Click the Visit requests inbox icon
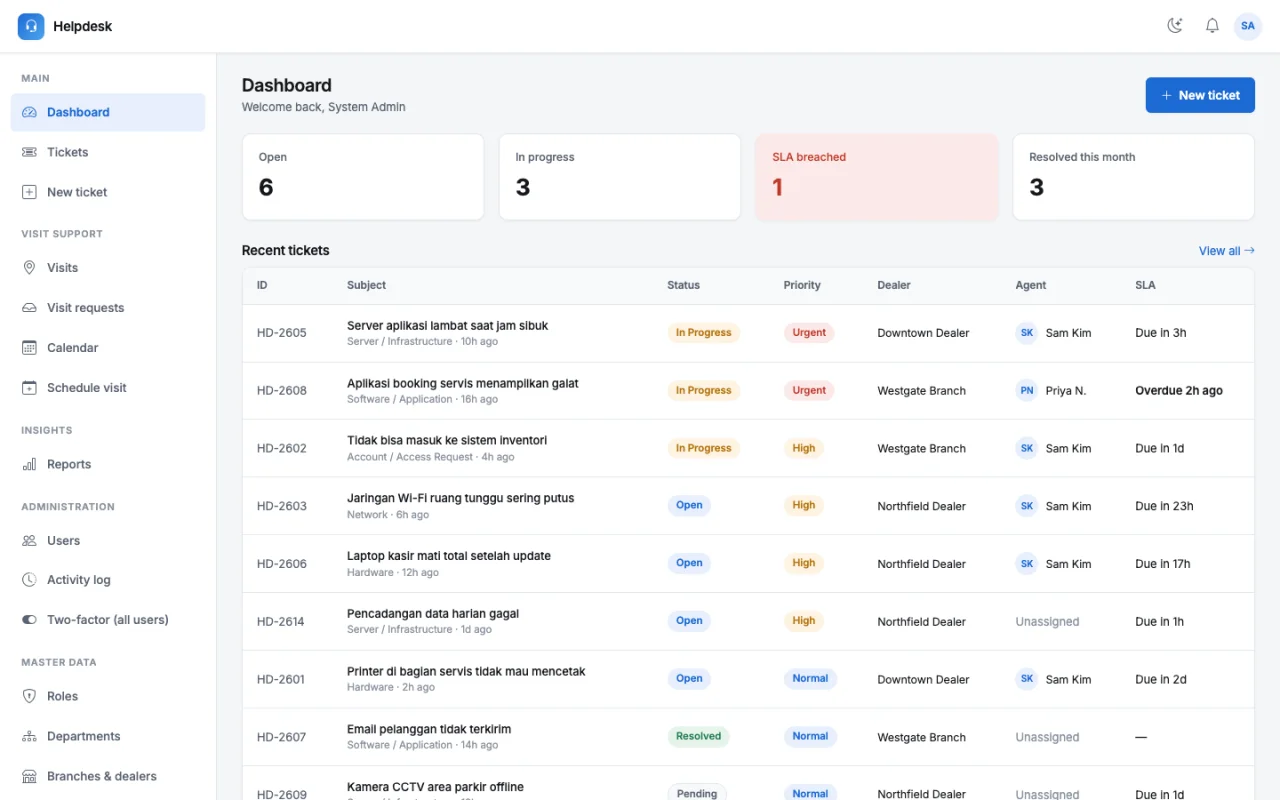The height and width of the screenshot is (800, 1280). point(29,308)
